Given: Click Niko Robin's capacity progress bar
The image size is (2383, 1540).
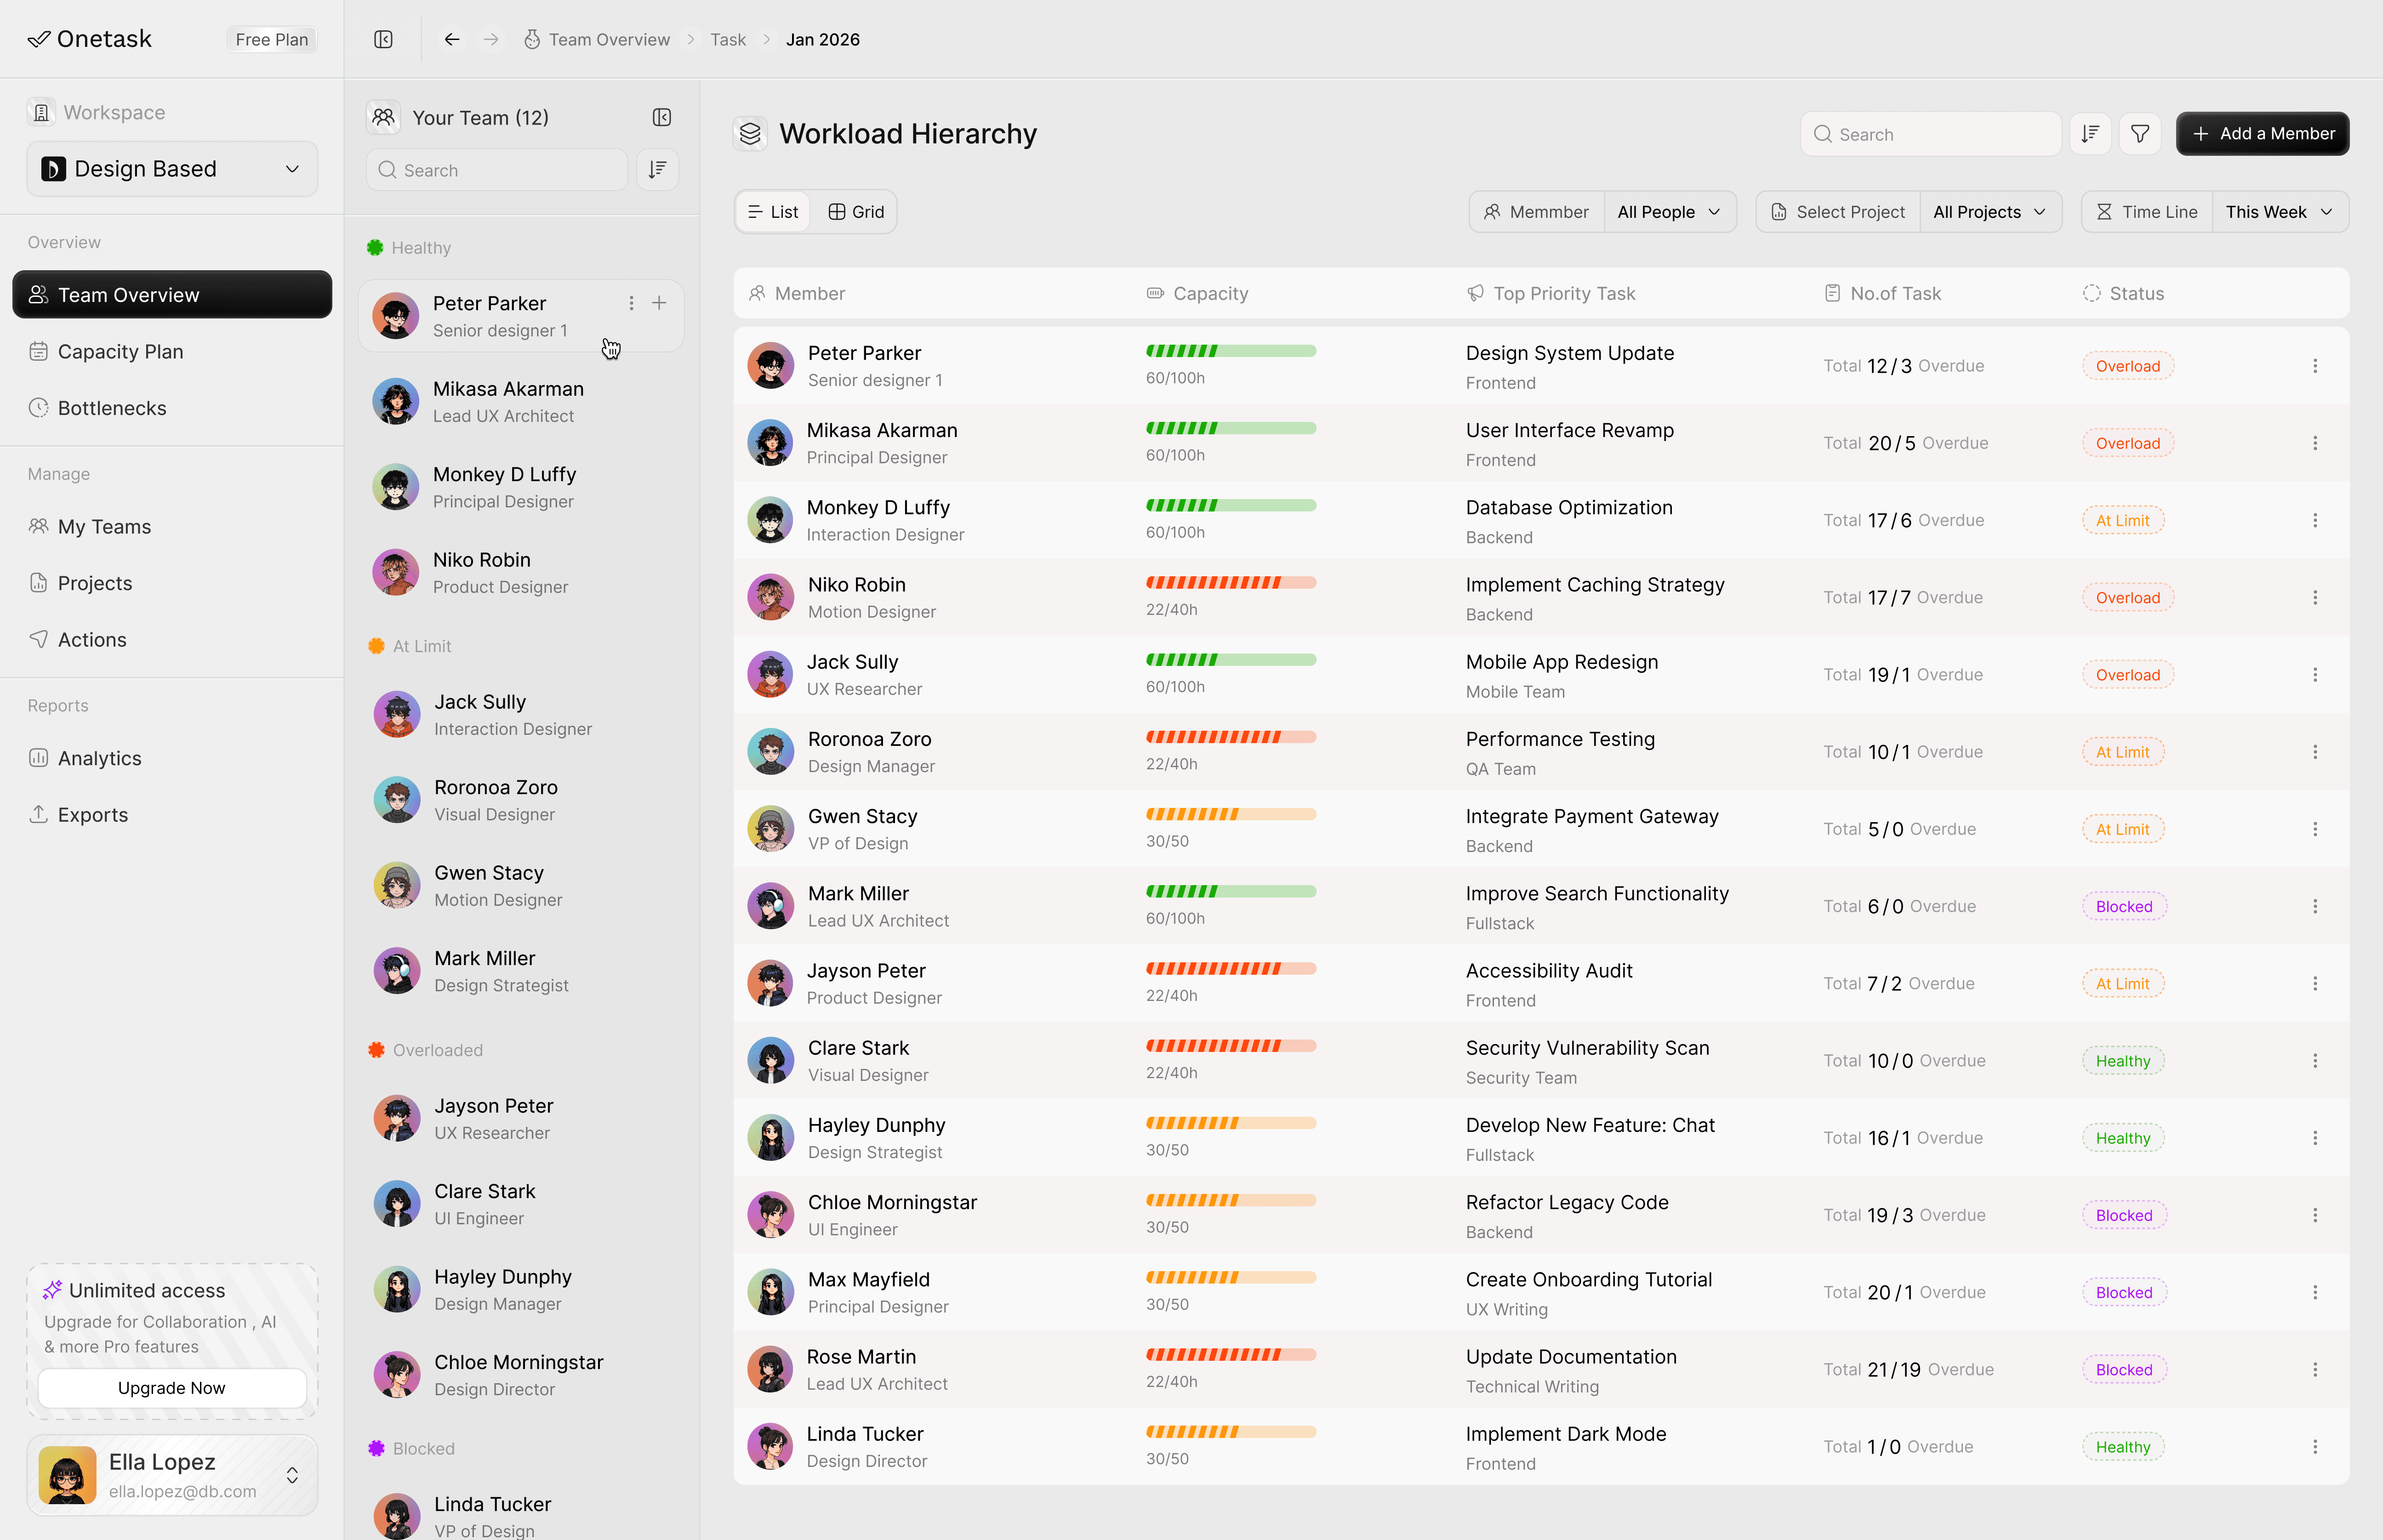Looking at the screenshot, I should click(x=1230, y=582).
